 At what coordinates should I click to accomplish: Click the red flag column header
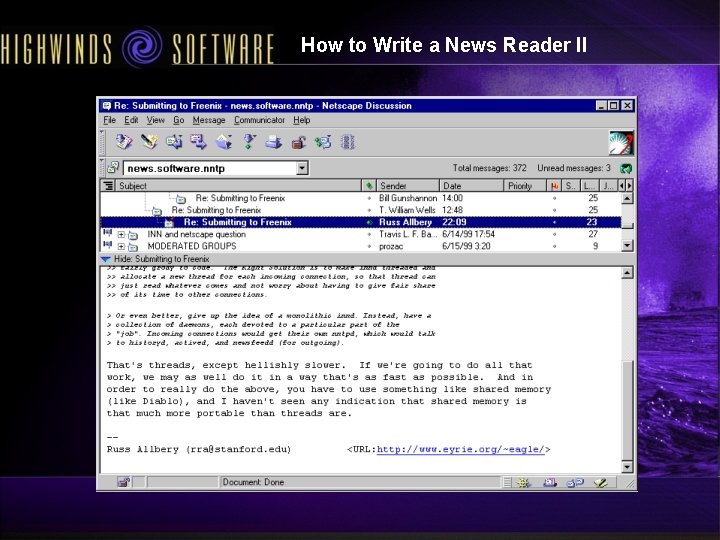554,186
